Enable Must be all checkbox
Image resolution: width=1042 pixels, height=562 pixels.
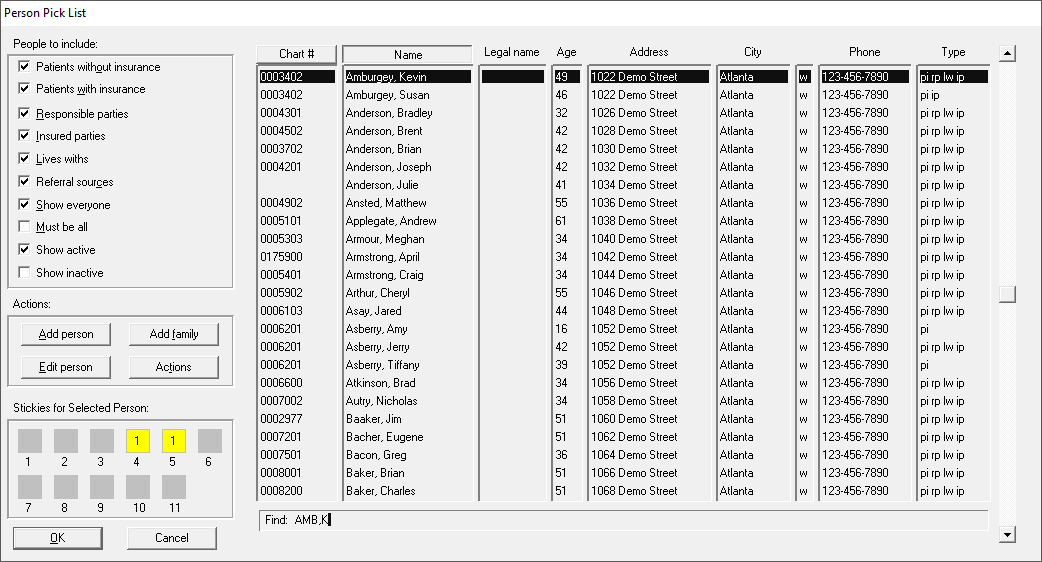(24, 227)
